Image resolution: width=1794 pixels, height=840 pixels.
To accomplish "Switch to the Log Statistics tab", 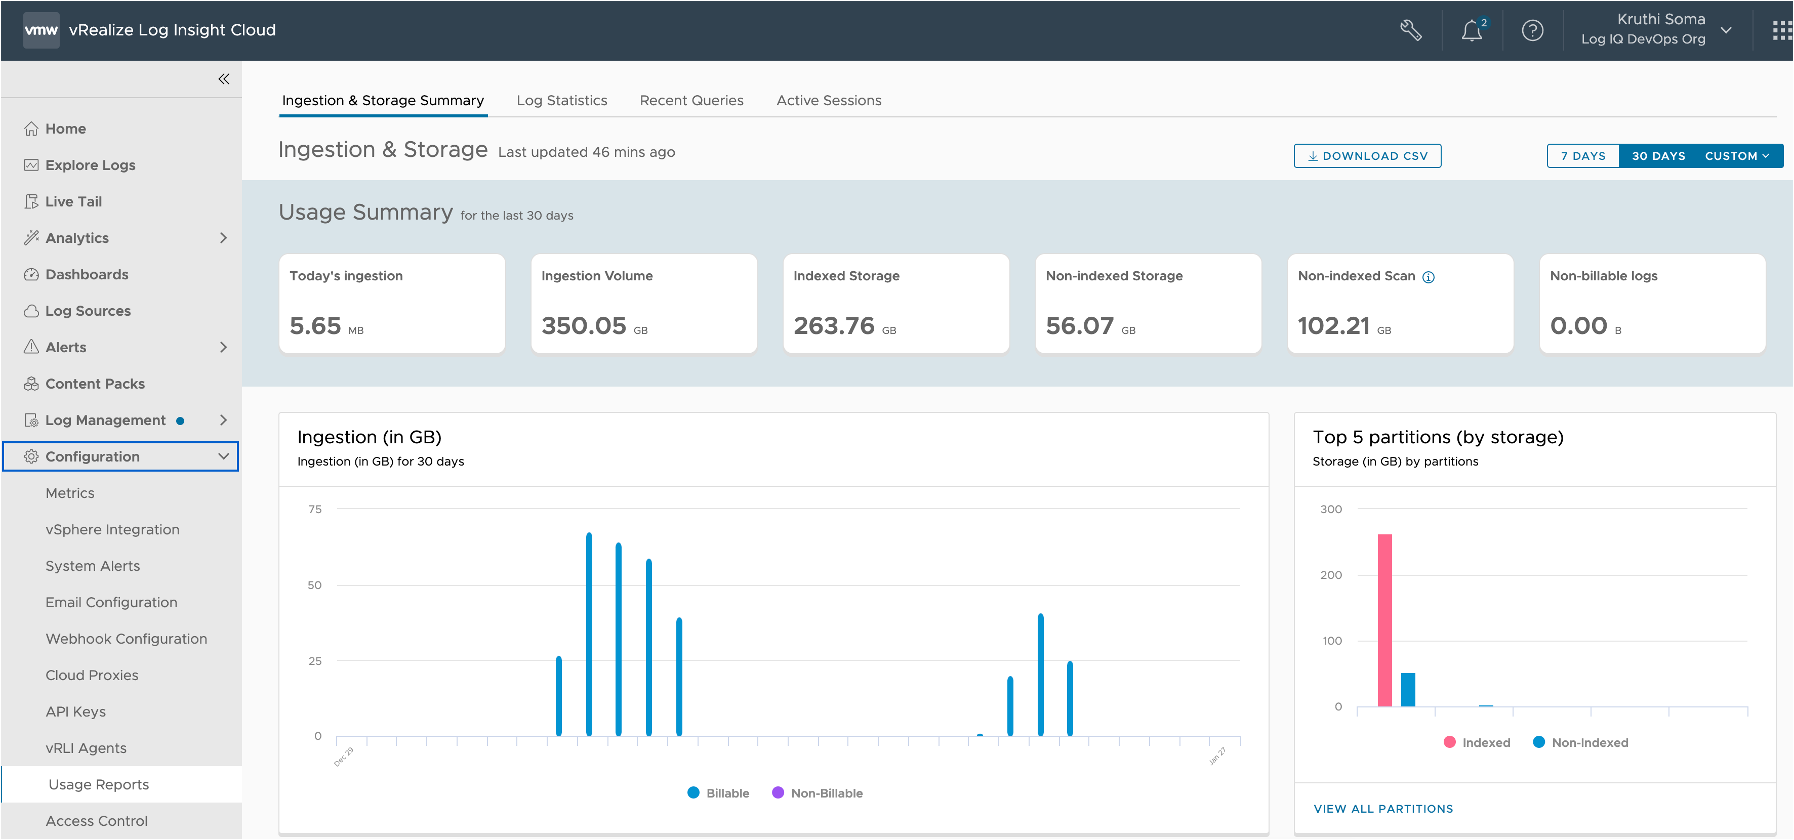I will (x=562, y=101).
